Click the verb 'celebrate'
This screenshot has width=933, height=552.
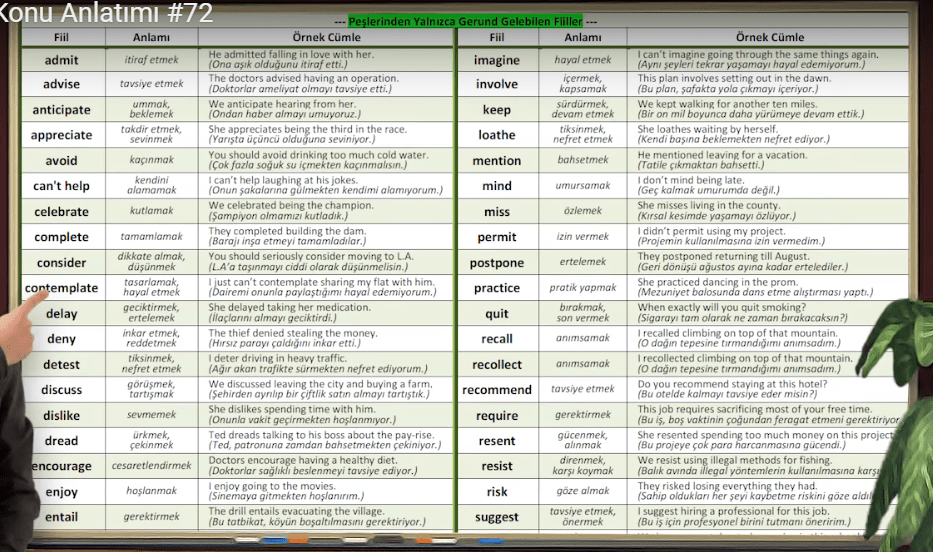(x=61, y=212)
